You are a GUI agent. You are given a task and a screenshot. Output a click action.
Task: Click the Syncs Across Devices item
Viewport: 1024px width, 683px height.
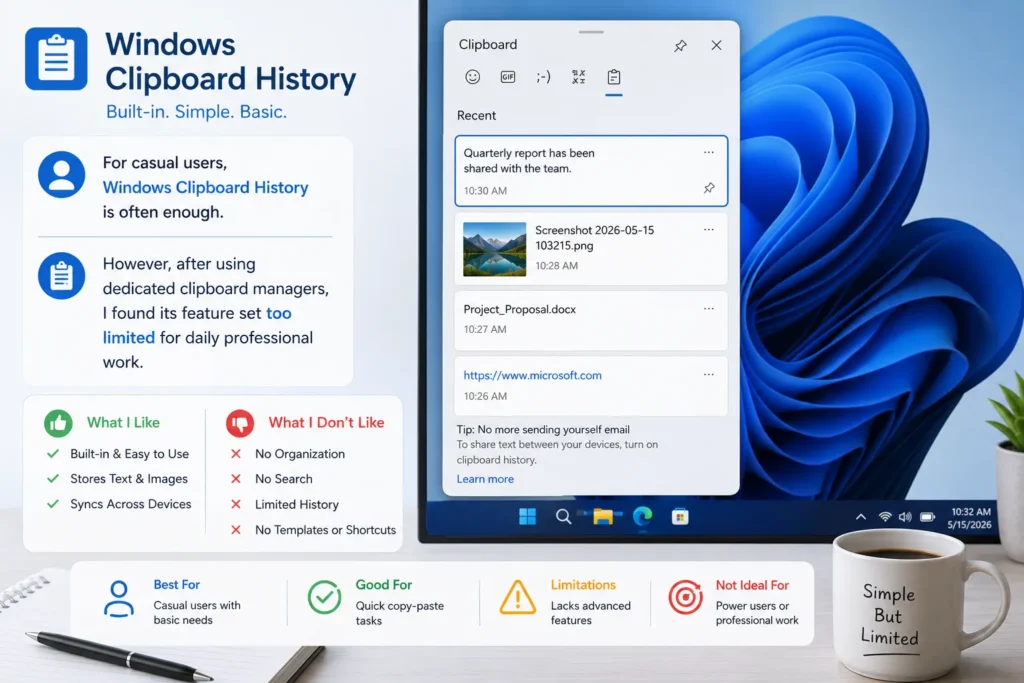[131, 504]
